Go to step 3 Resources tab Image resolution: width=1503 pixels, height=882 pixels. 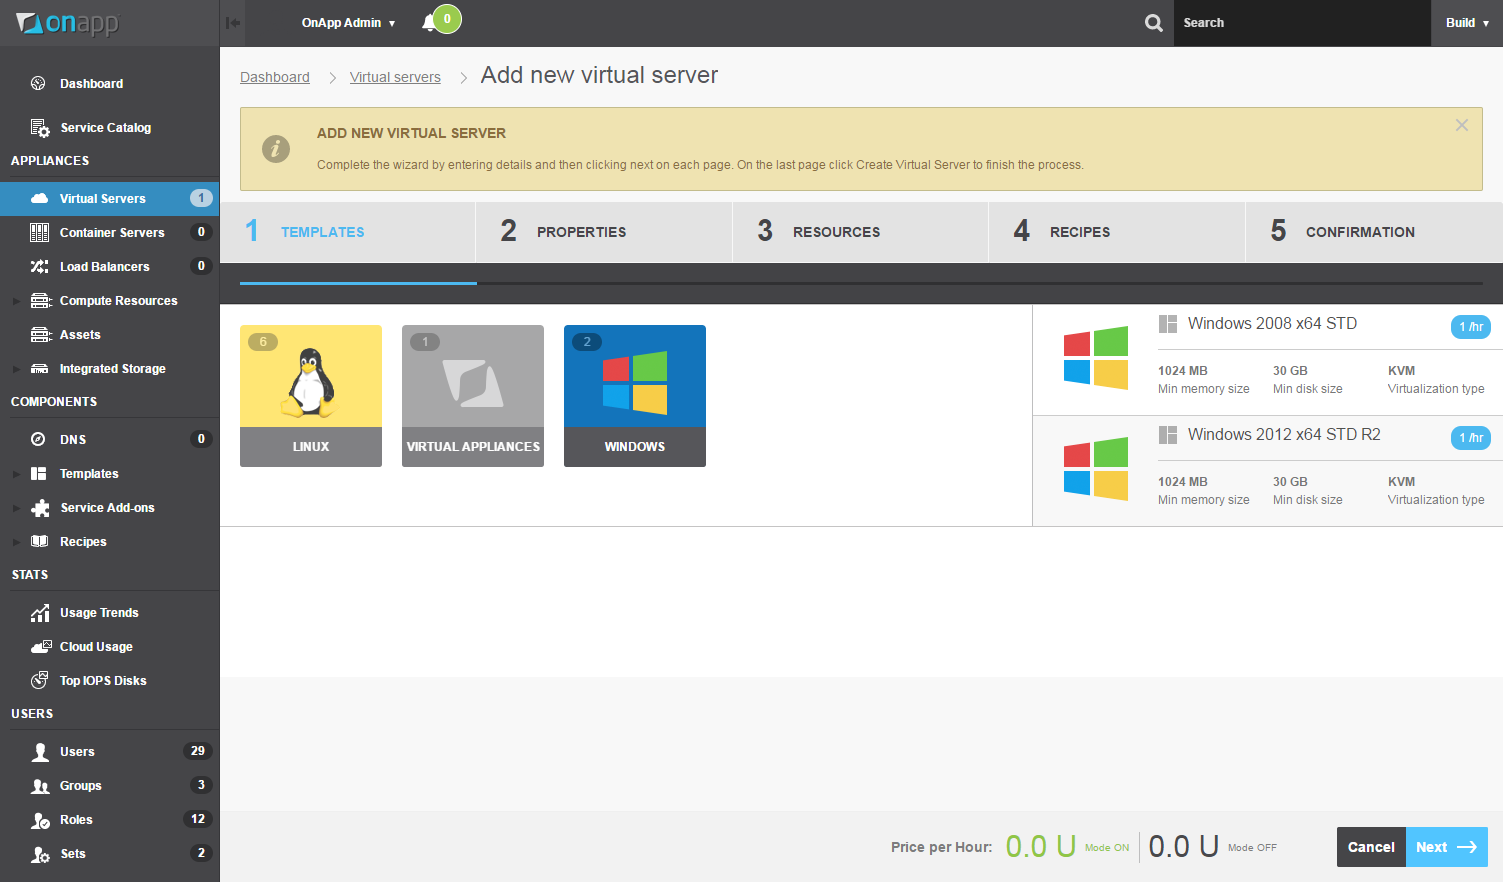pos(860,232)
